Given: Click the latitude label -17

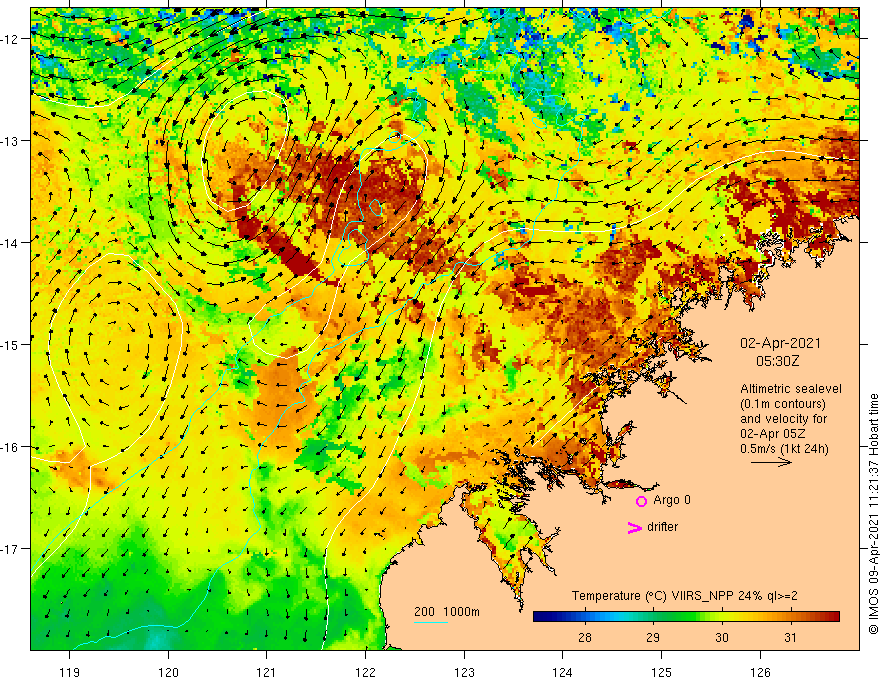Looking at the screenshot, I should pyautogui.click(x=10, y=549).
